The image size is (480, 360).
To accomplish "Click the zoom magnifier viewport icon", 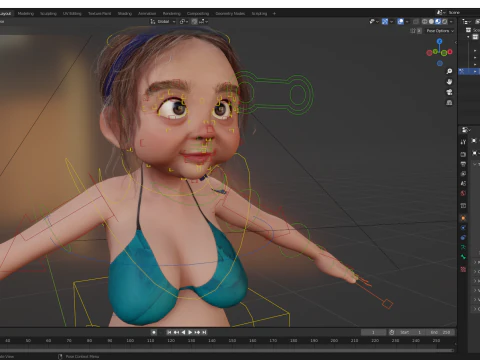I will pos(449,71).
